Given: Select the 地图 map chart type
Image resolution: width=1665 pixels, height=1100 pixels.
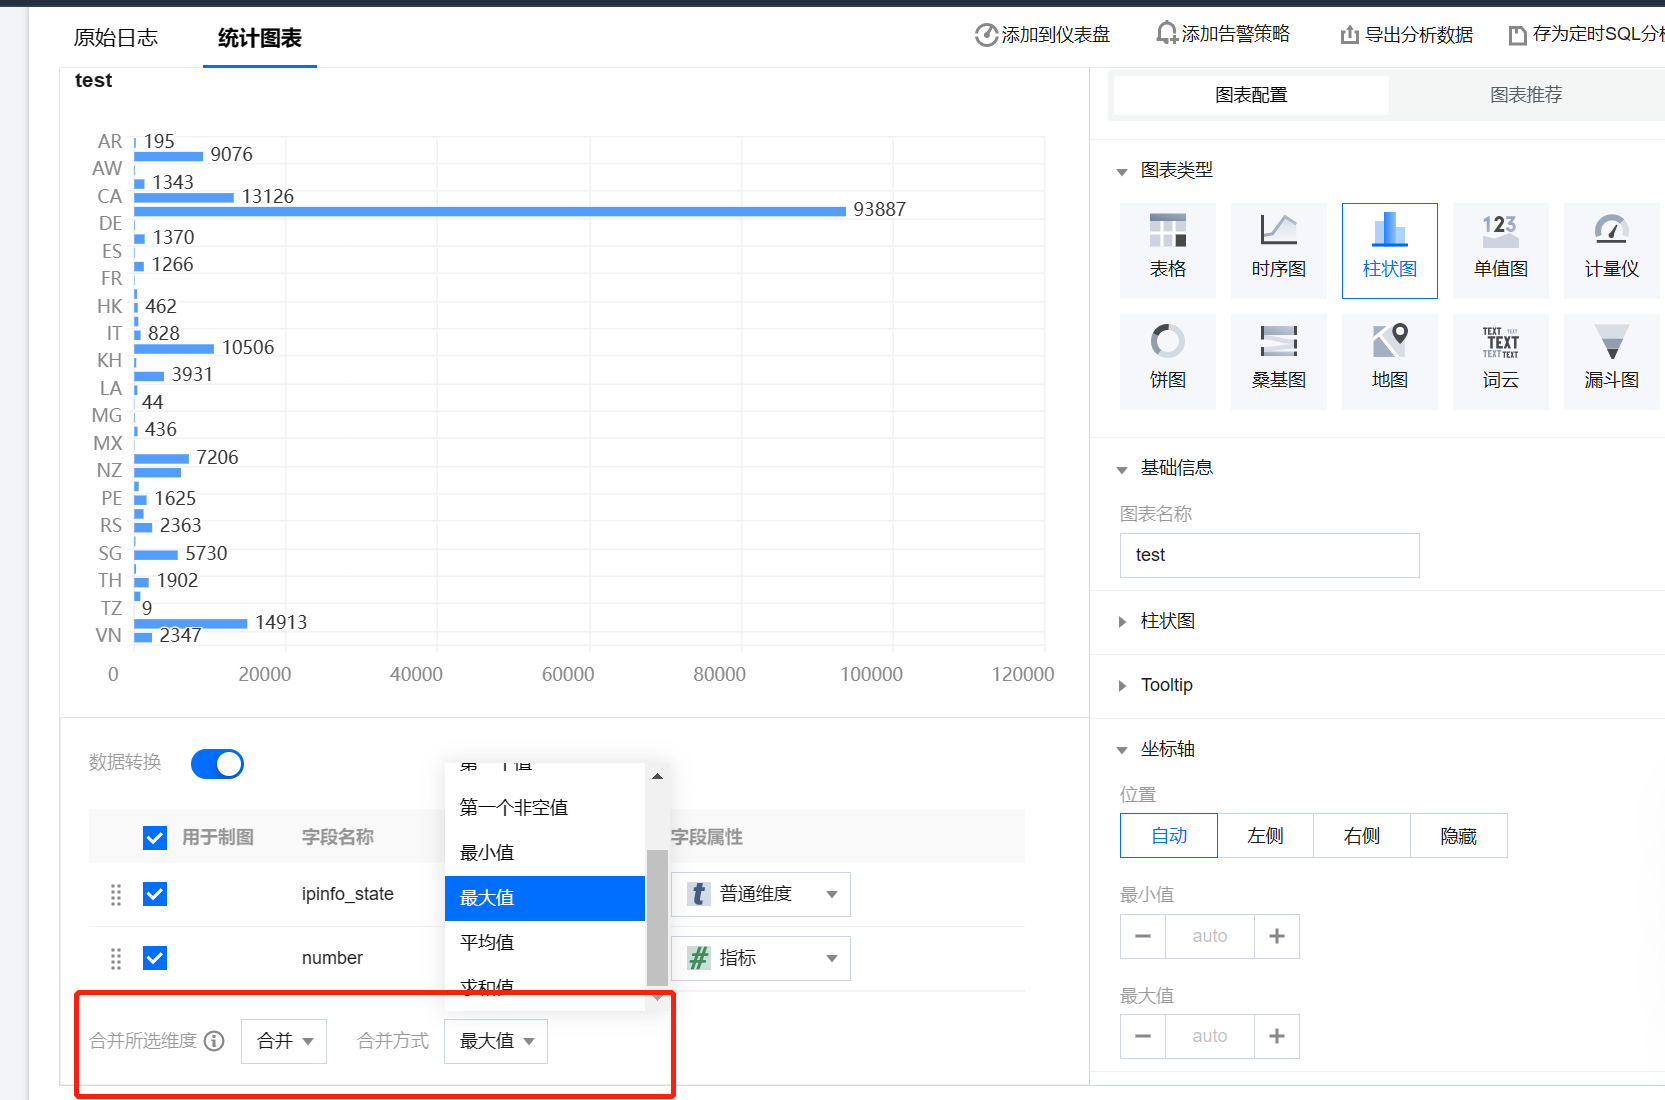Looking at the screenshot, I should (1389, 362).
